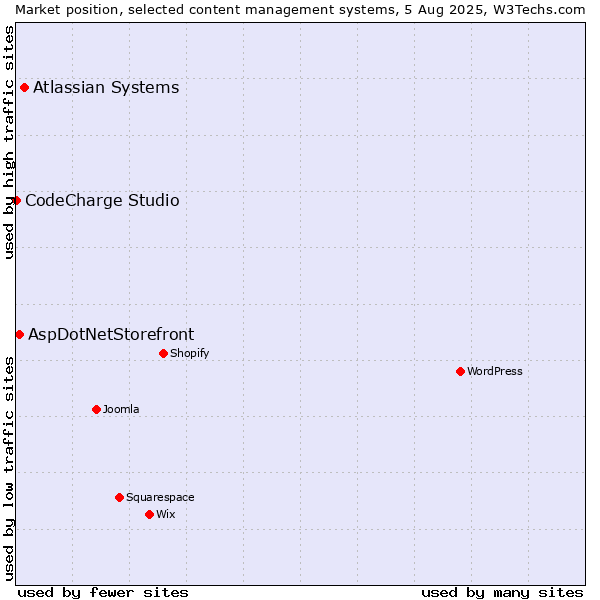Select the AspDotNetStorefront label
Screen dimensions: 600x600
point(111,335)
